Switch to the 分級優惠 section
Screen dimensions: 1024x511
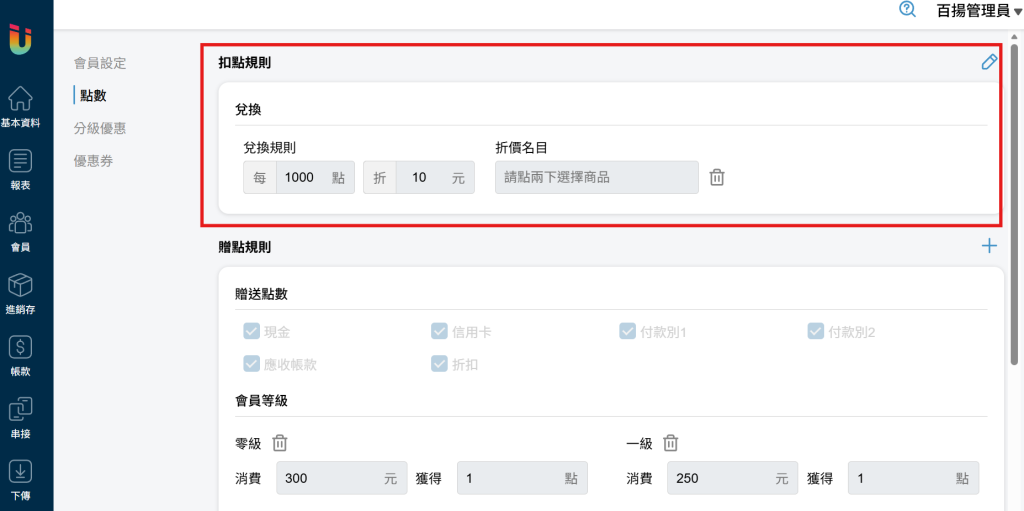point(100,128)
